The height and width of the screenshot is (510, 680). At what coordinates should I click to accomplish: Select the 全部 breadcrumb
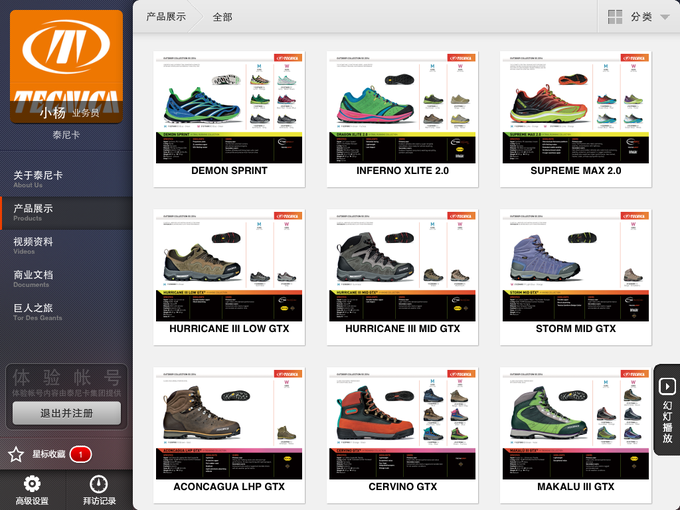222,17
